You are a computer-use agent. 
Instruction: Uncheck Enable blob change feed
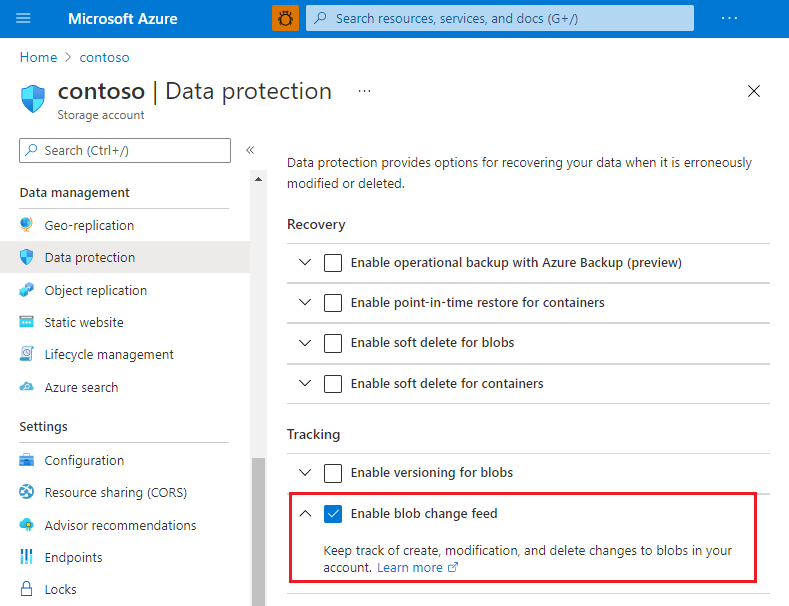point(333,514)
